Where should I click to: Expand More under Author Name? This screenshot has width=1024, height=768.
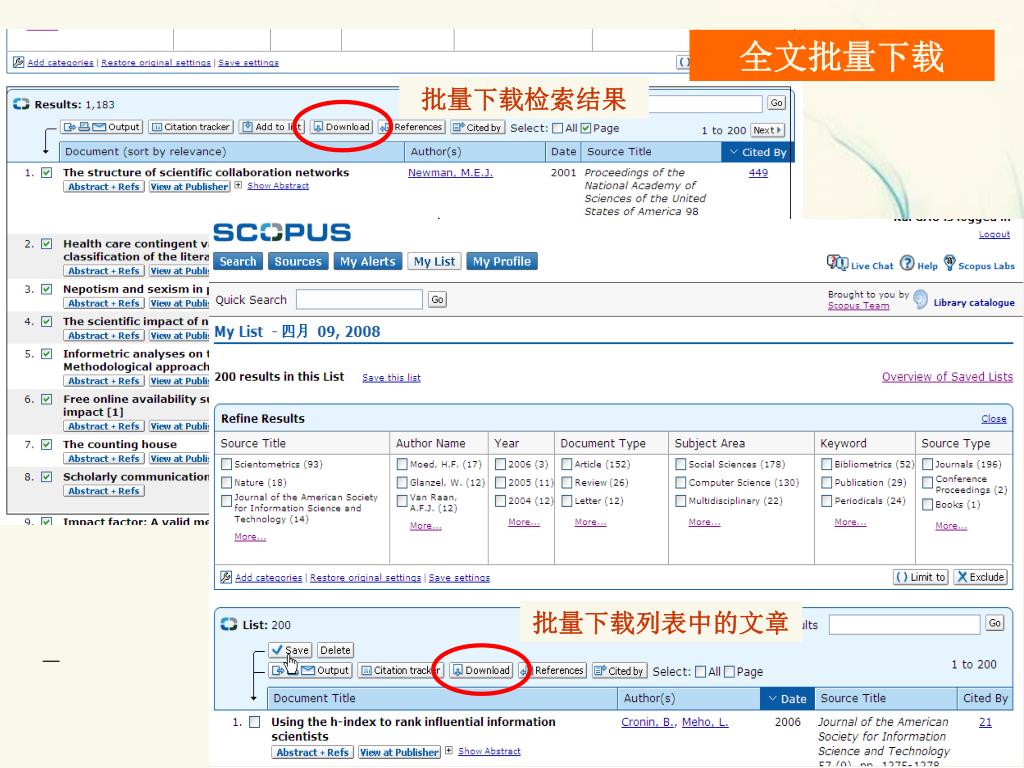426,525
